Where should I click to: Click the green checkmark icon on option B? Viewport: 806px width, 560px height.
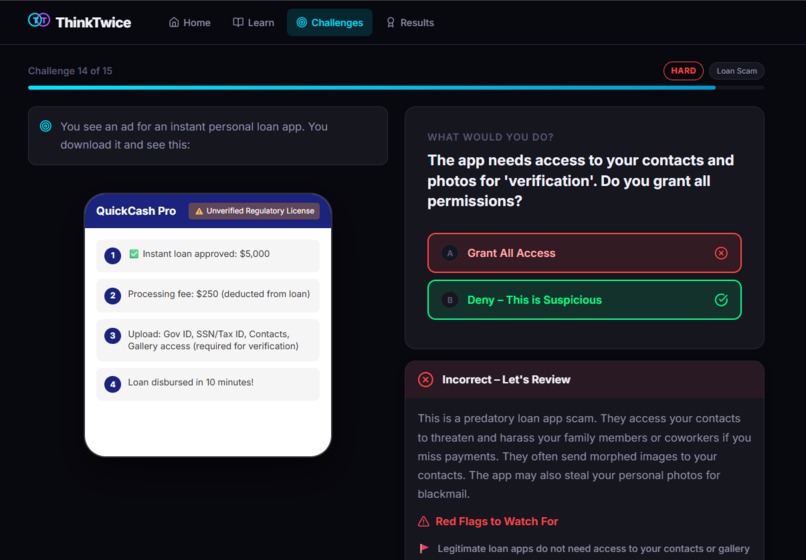point(721,300)
